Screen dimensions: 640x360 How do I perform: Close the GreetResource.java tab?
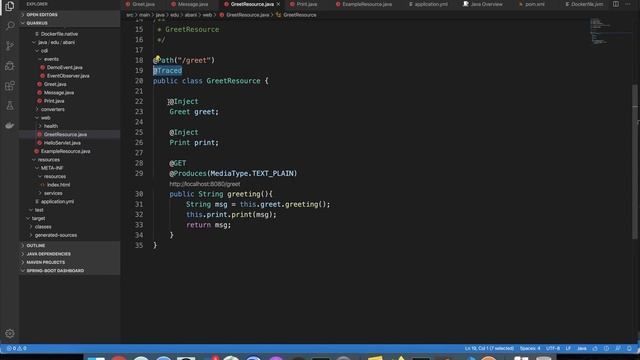click(x=278, y=4)
